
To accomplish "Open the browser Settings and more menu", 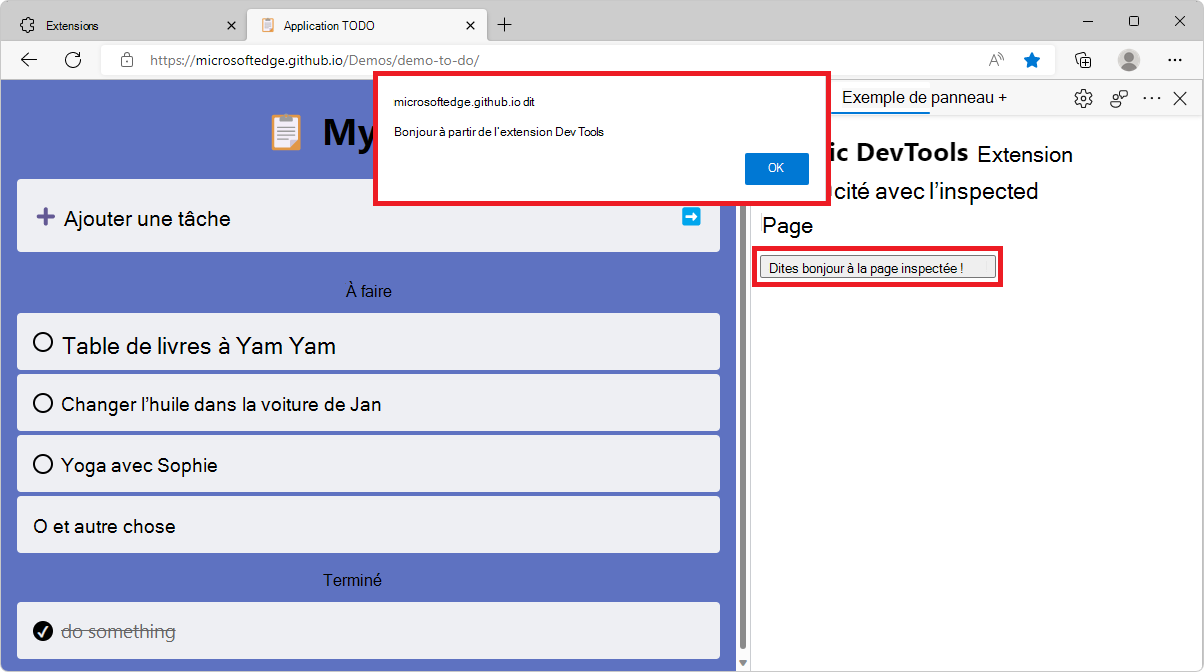I will tap(1175, 60).
